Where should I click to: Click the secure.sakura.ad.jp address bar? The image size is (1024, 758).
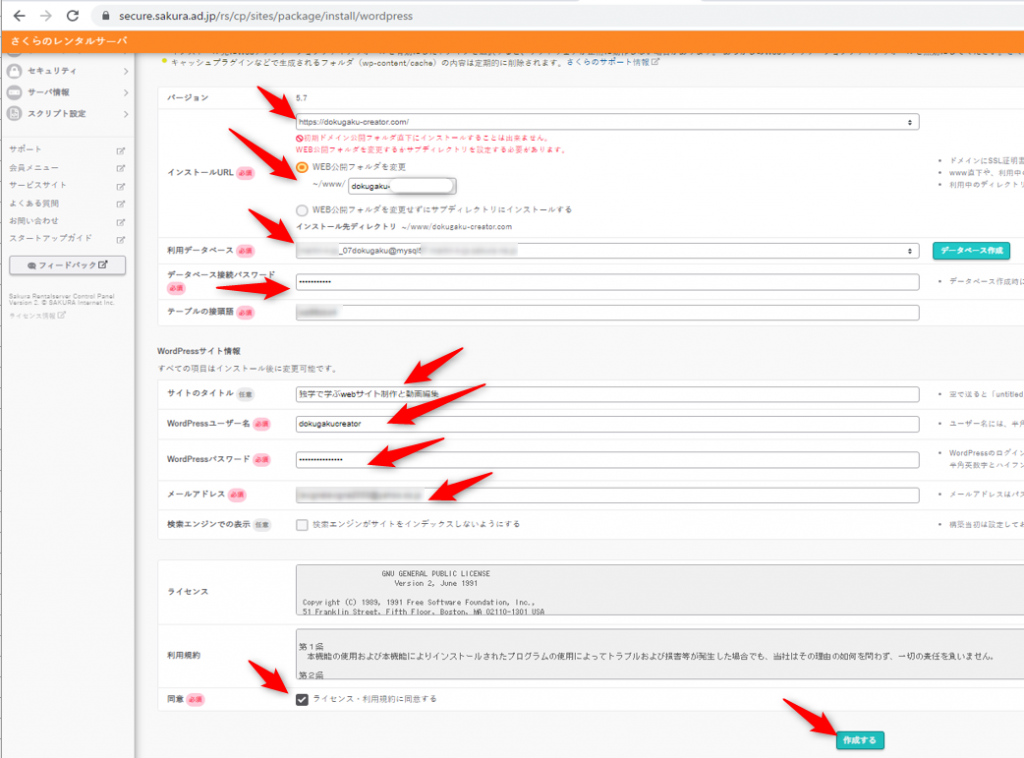point(265,16)
